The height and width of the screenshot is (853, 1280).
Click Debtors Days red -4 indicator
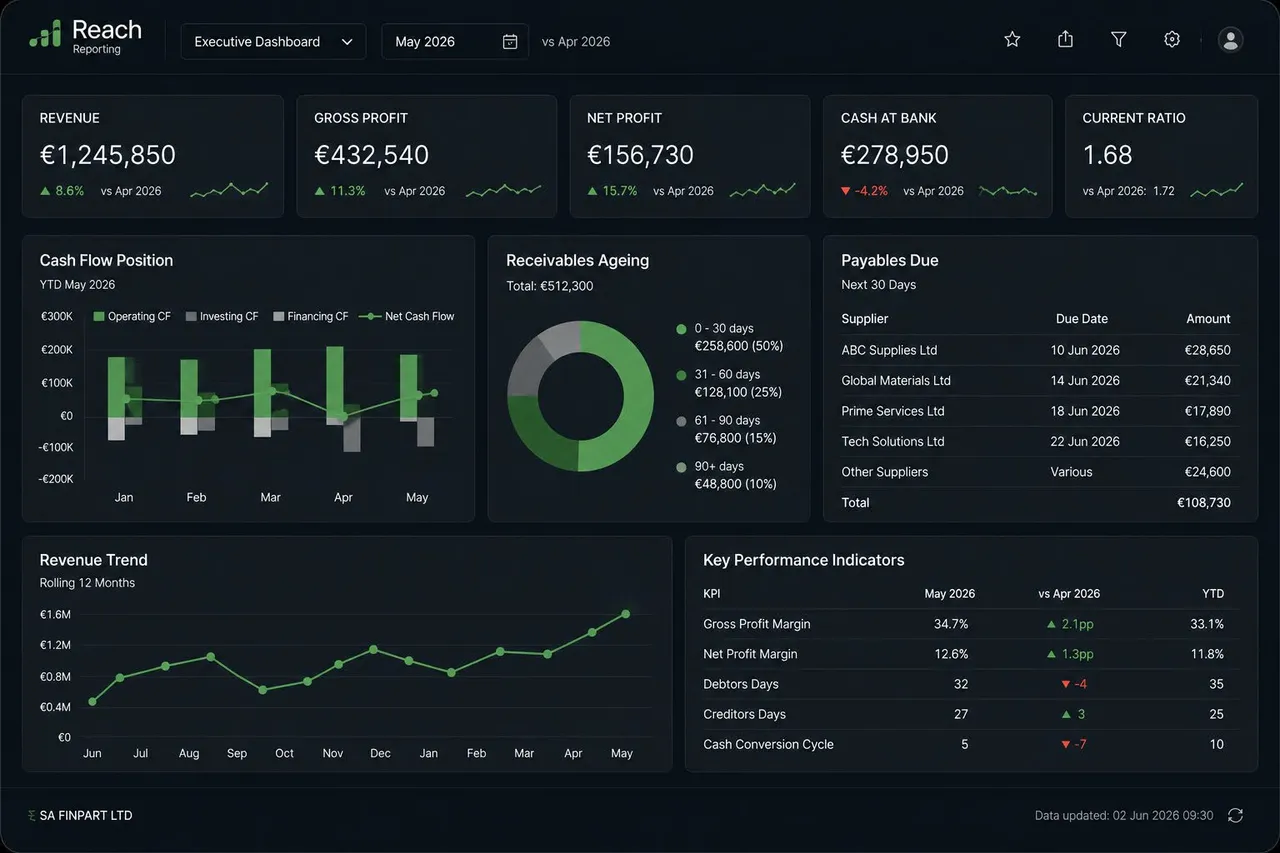pos(1073,684)
